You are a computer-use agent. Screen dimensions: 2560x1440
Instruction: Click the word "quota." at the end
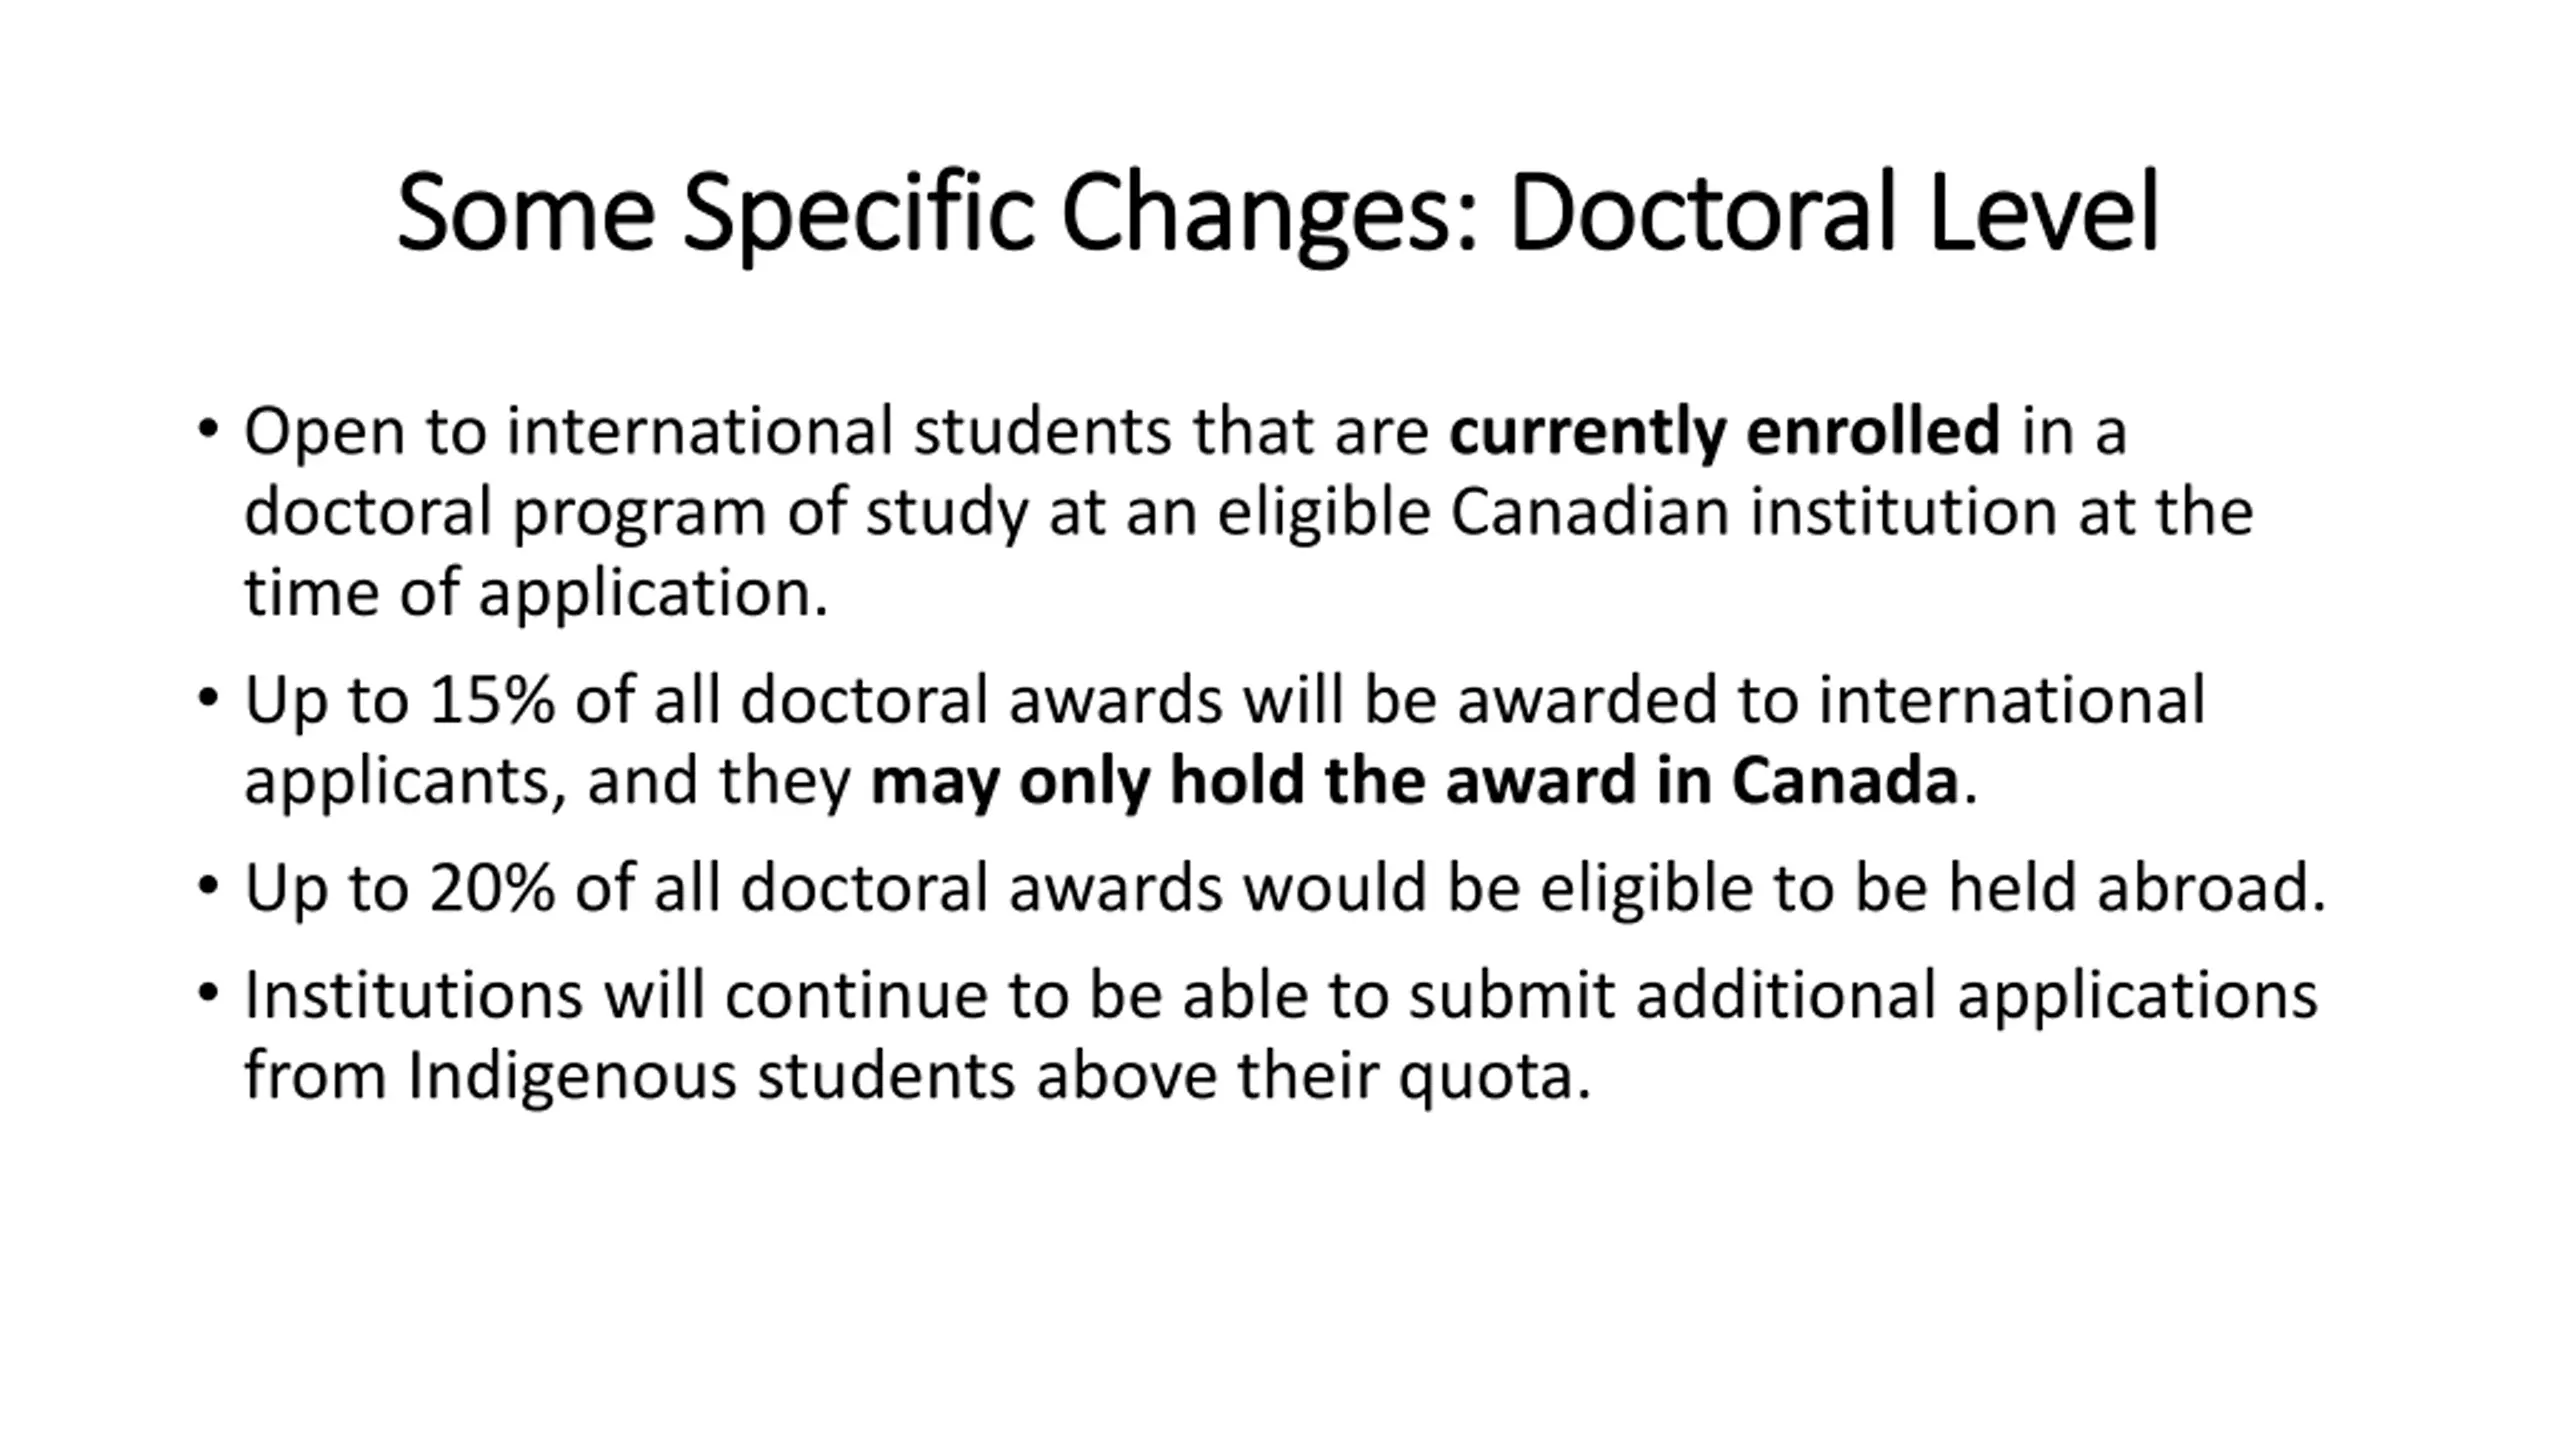coord(1494,1076)
